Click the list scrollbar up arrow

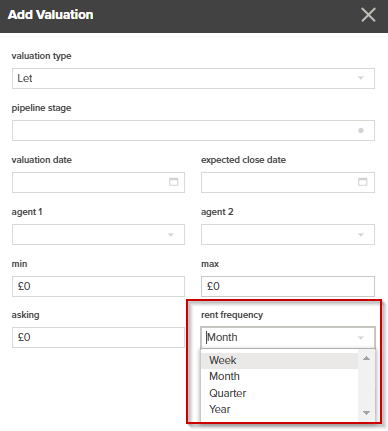click(366, 358)
